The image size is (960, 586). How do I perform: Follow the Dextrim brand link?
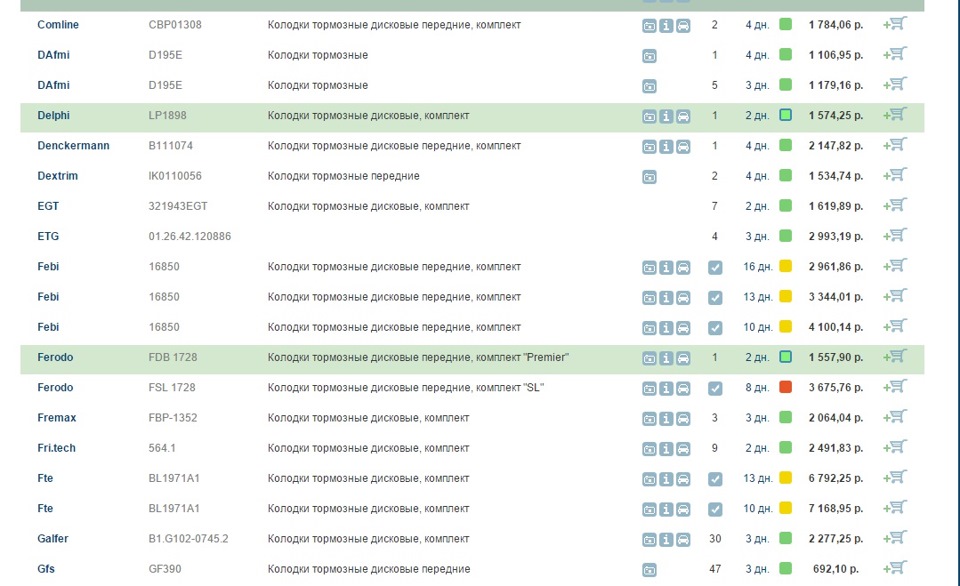pyautogui.click(x=58, y=176)
